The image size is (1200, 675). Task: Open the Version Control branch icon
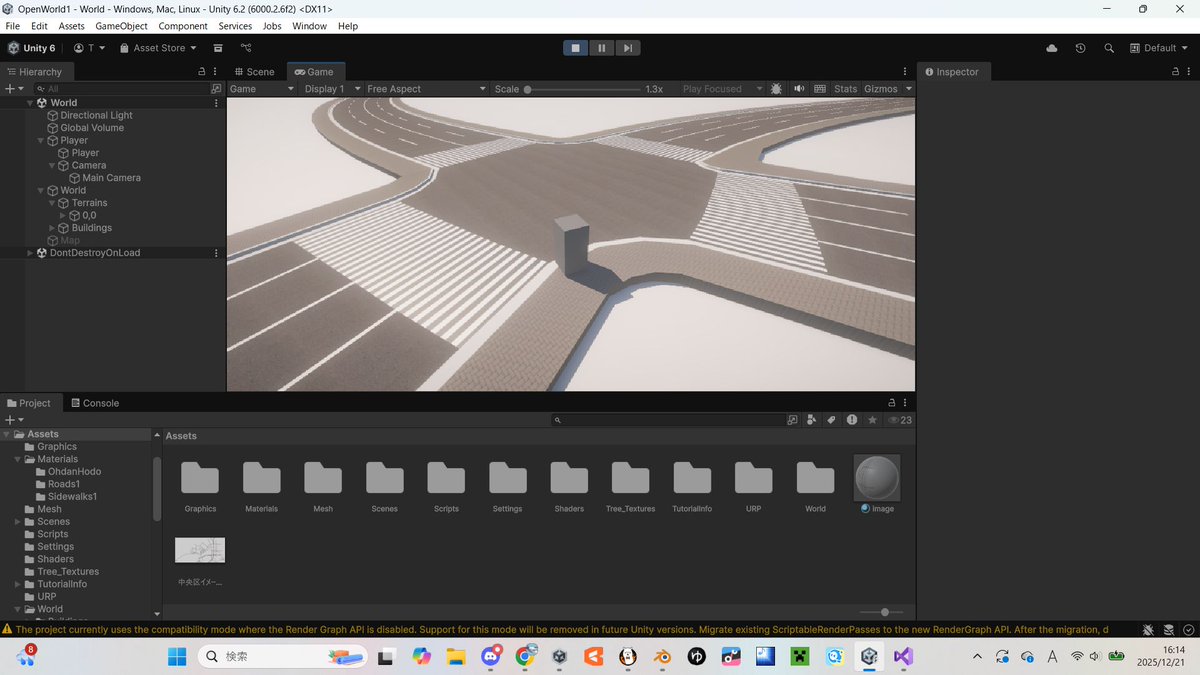[x=246, y=48]
